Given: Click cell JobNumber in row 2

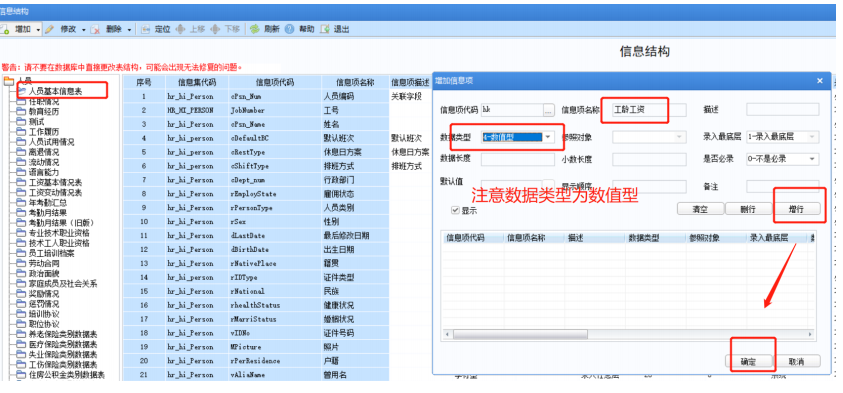Looking at the screenshot, I should [x=275, y=110].
